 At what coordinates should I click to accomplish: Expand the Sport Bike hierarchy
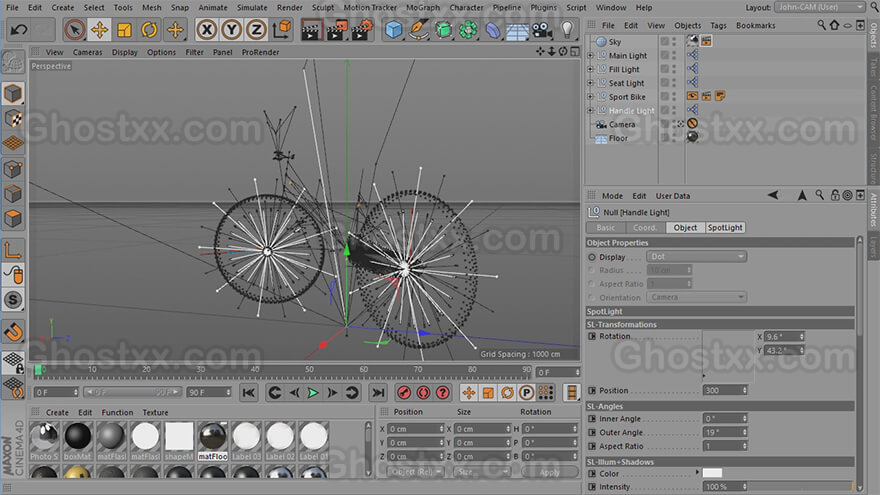pyautogui.click(x=590, y=97)
